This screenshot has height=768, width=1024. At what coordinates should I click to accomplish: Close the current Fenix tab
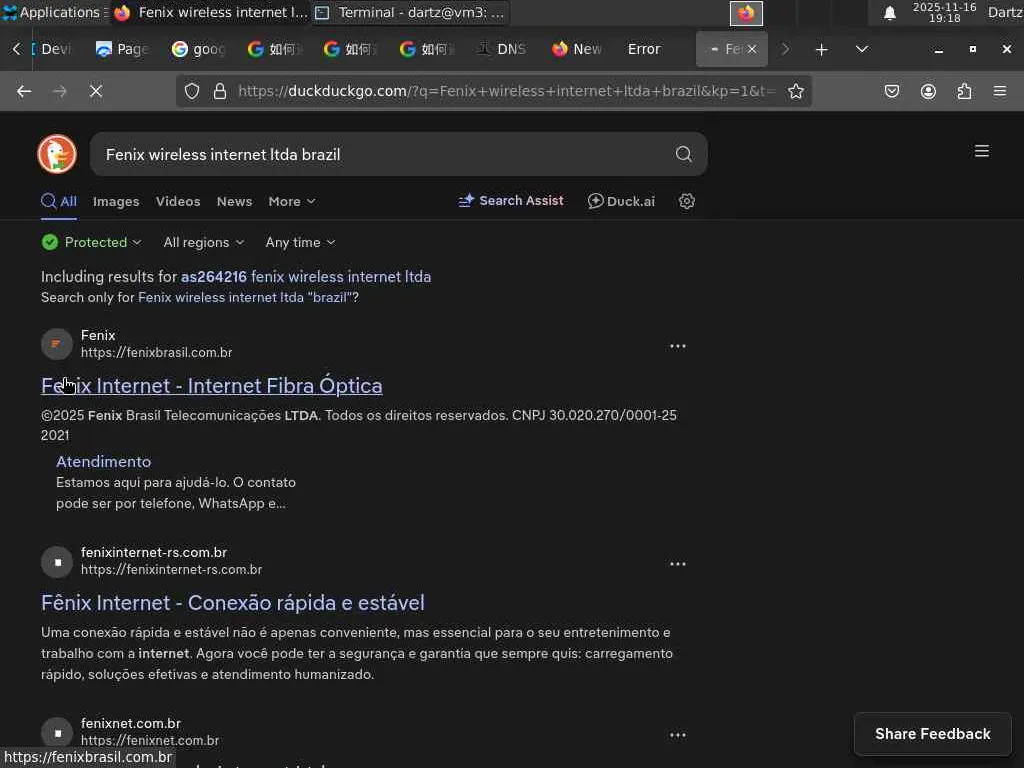tap(752, 49)
